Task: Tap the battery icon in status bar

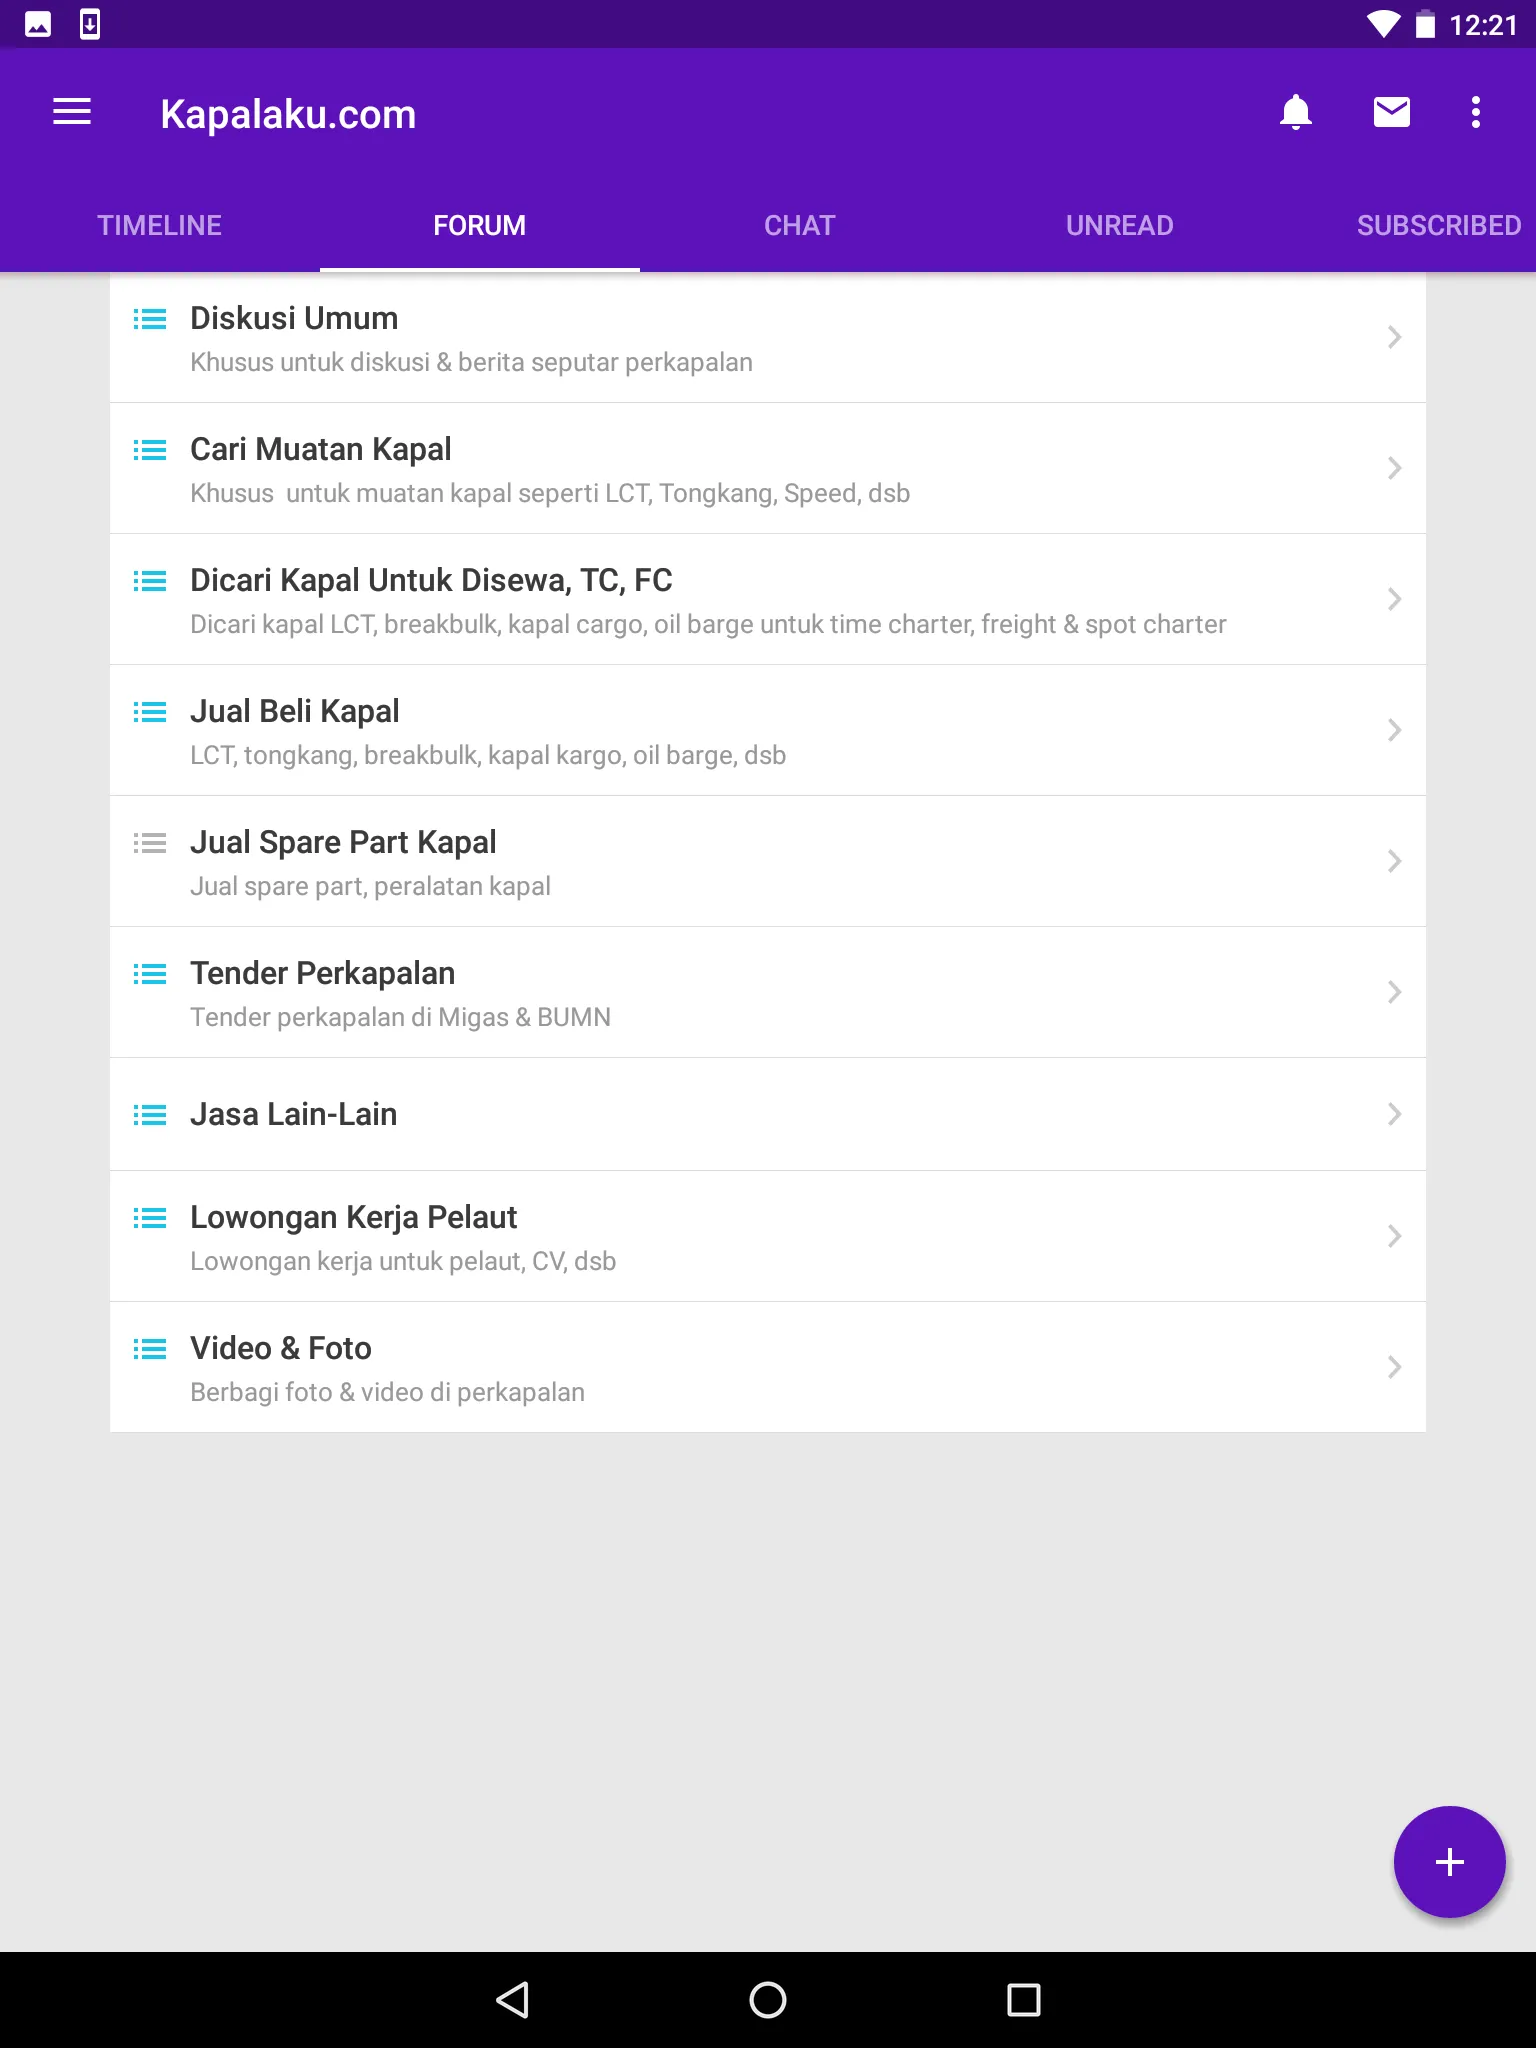Action: [1426, 24]
